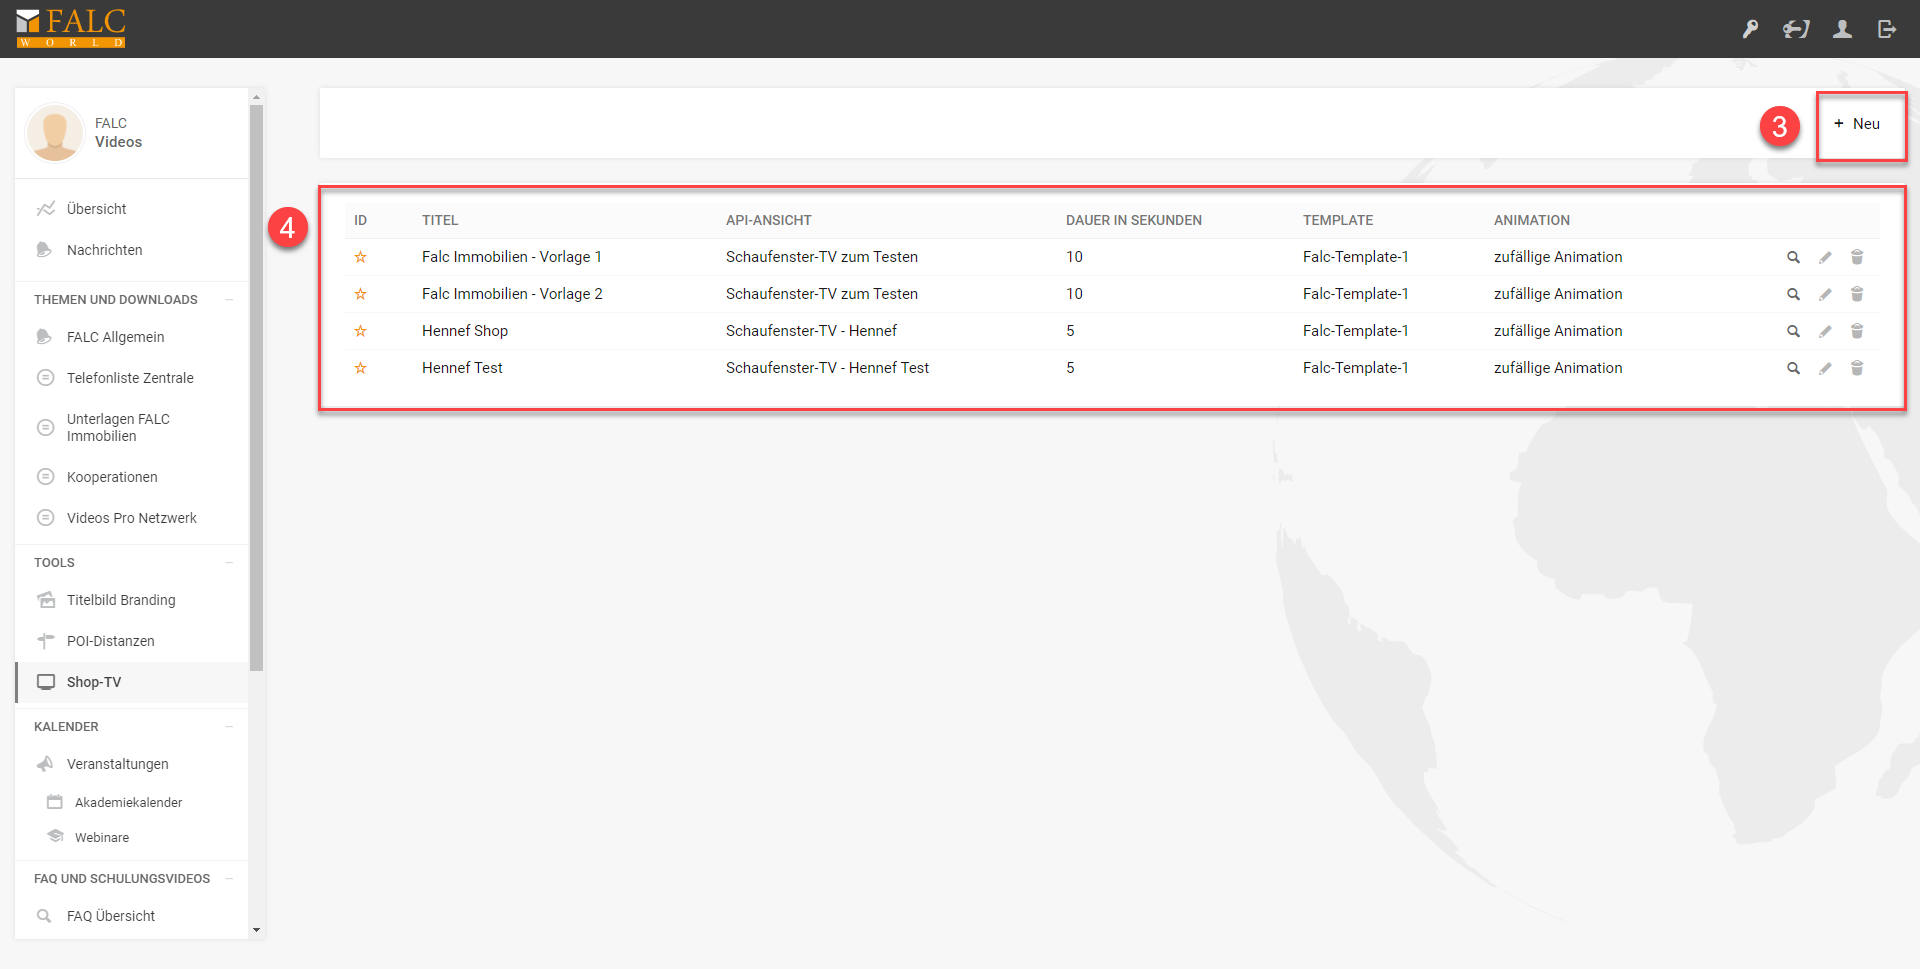Screen dimensions: 1920x969
Task: Click the sidebar scrollbar down arrow
Action: 257,930
